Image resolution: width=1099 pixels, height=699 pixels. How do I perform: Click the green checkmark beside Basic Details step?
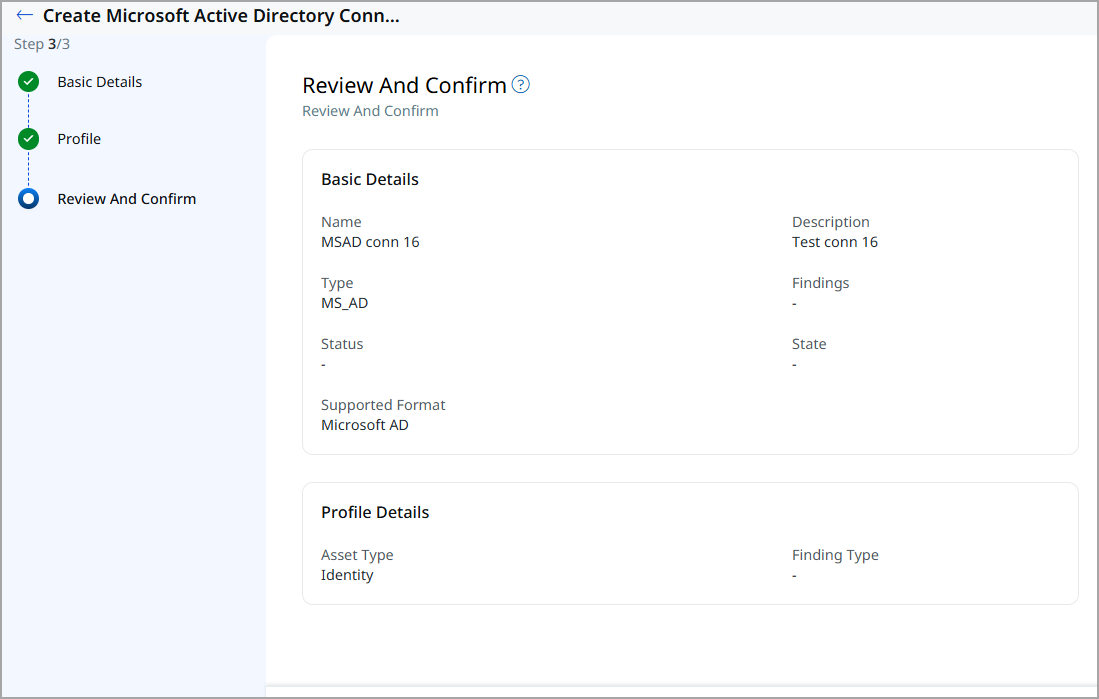[x=29, y=82]
